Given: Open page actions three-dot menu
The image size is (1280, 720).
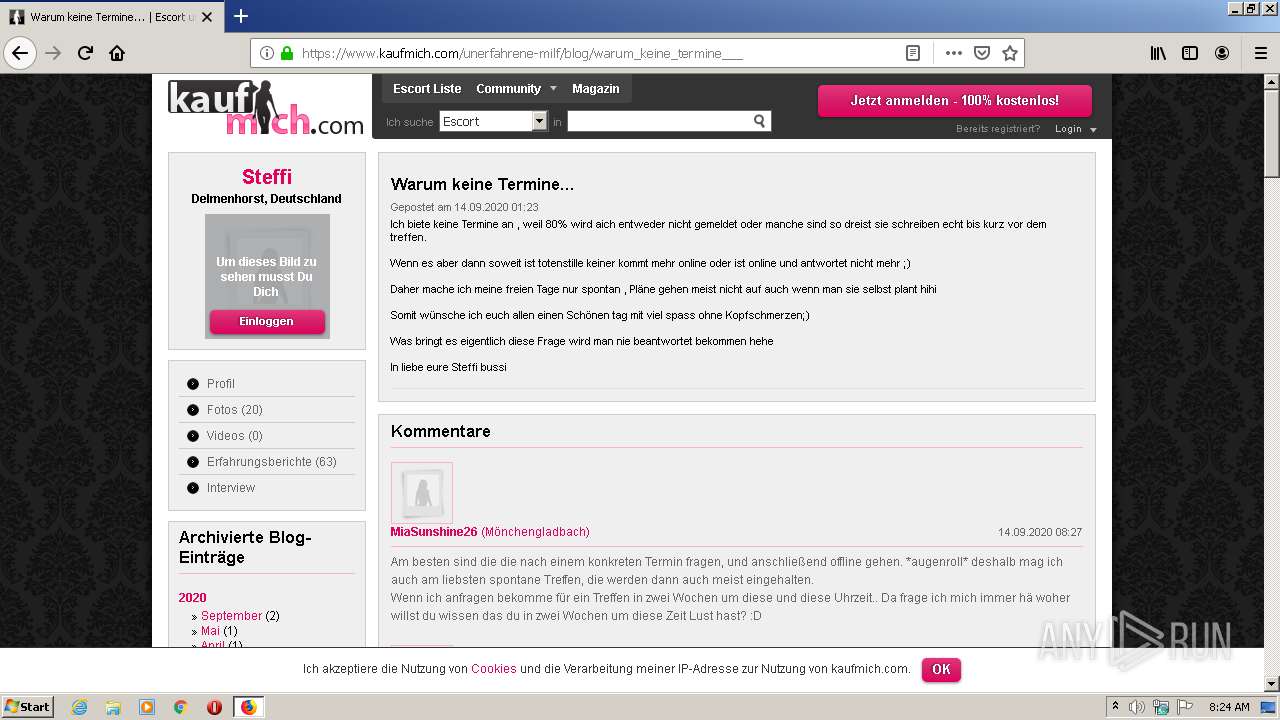Looking at the screenshot, I should [954, 53].
